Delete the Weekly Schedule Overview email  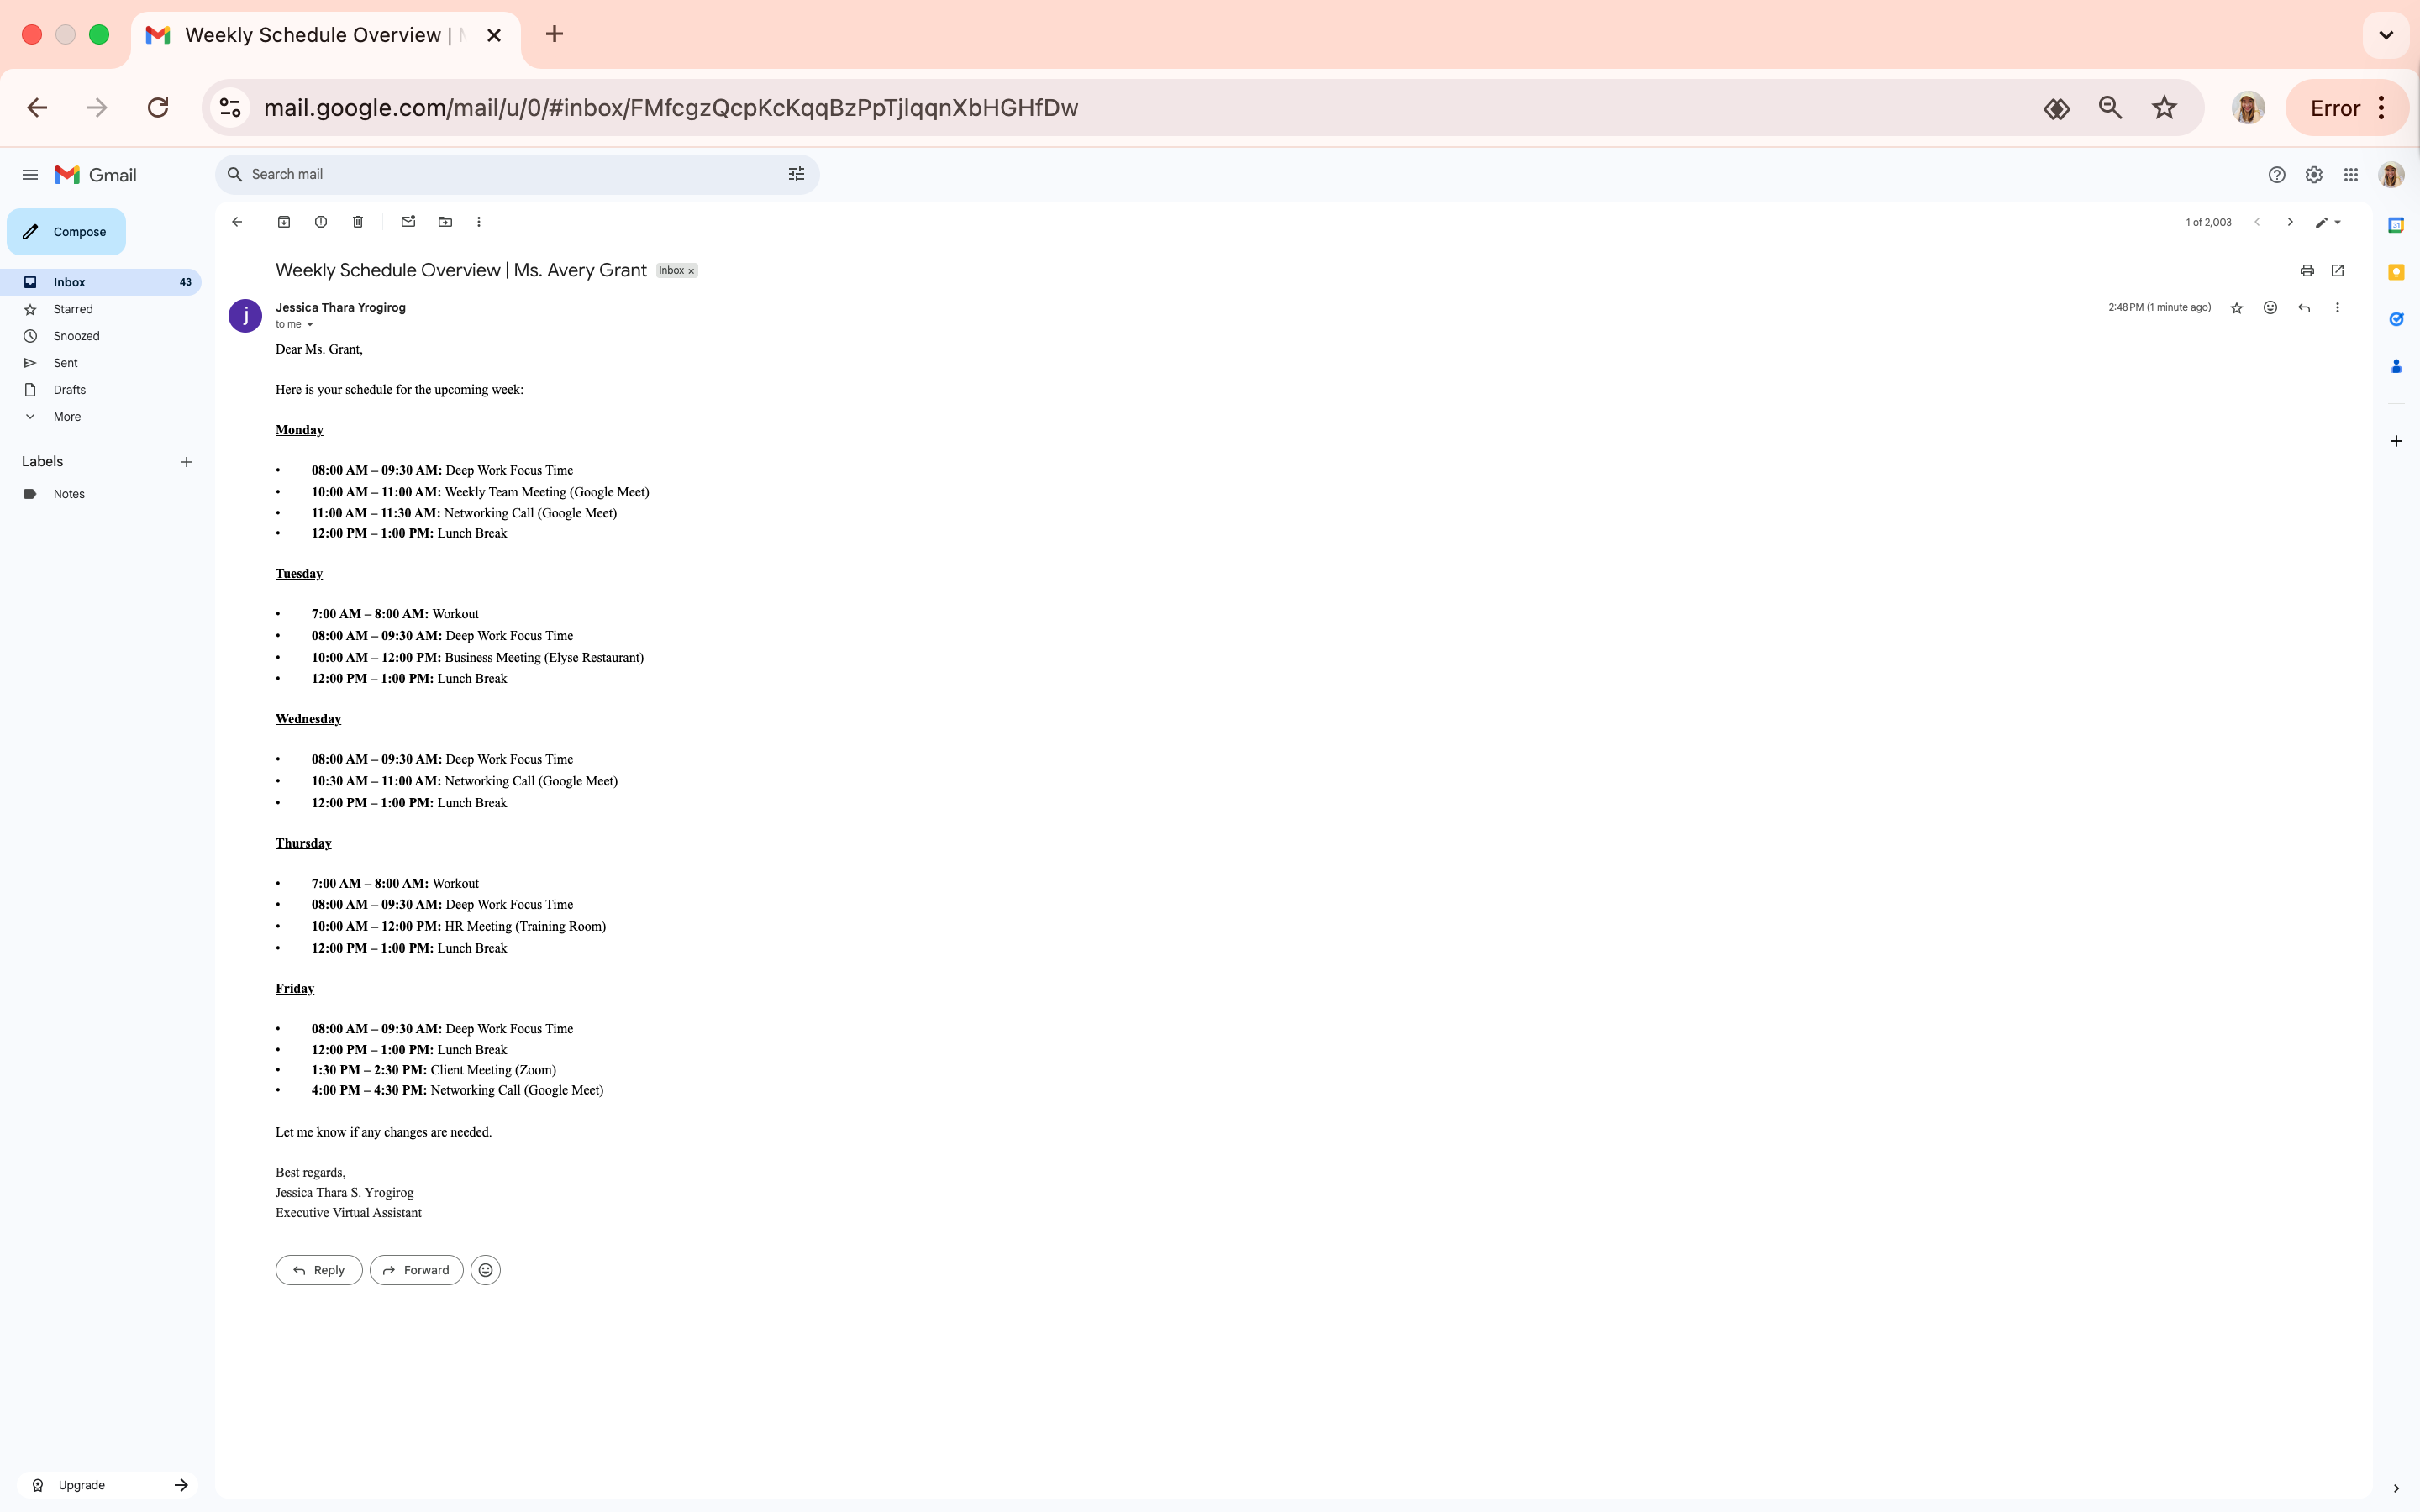point(358,222)
